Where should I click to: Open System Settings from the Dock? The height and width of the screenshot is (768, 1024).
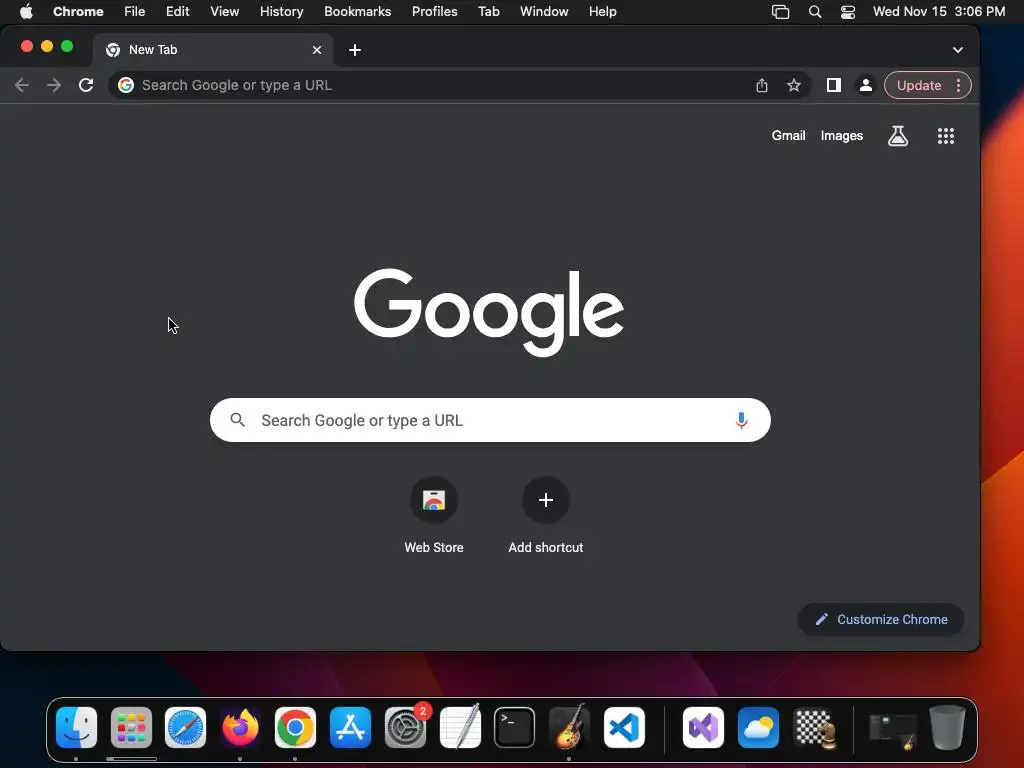[405, 727]
